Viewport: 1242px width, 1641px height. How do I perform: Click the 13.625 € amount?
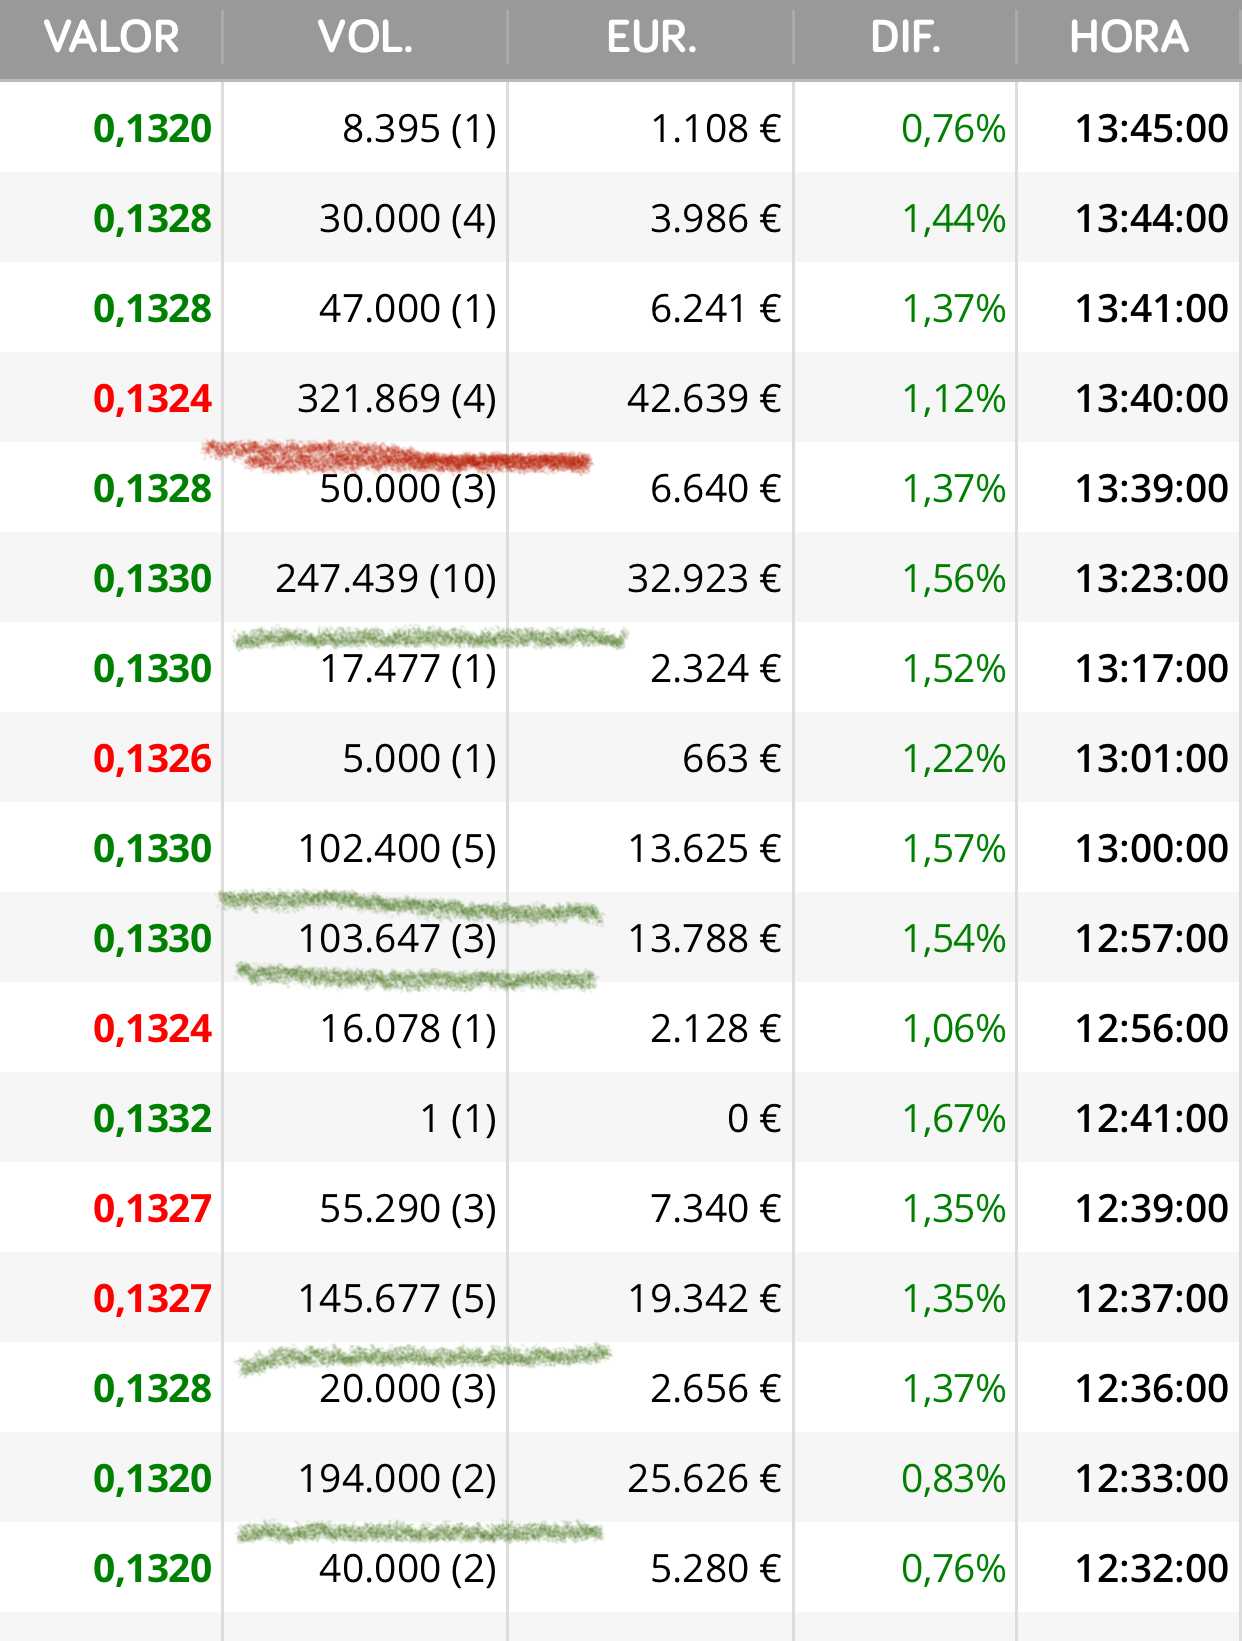pyautogui.click(x=704, y=849)
